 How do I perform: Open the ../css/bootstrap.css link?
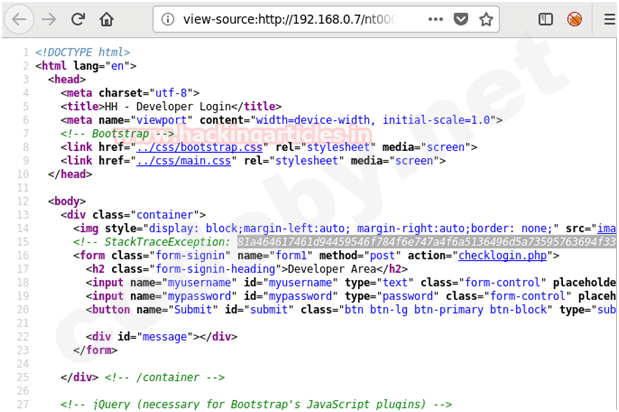(x=199, y=147)
